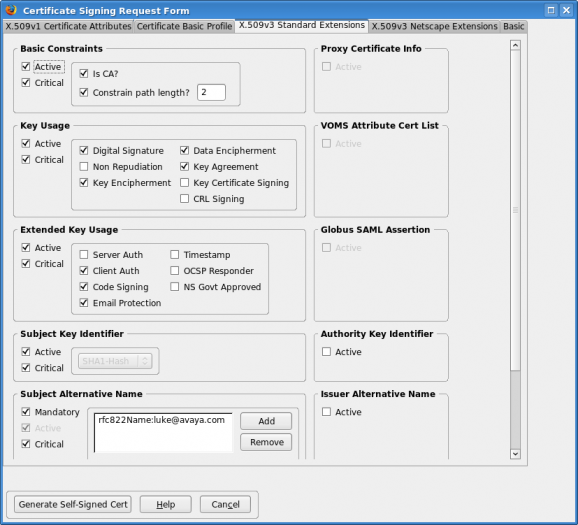This screenshot has height=525, width=578.
Task: Activate Authority Key Identifier
Action: (x=326, y=352)
